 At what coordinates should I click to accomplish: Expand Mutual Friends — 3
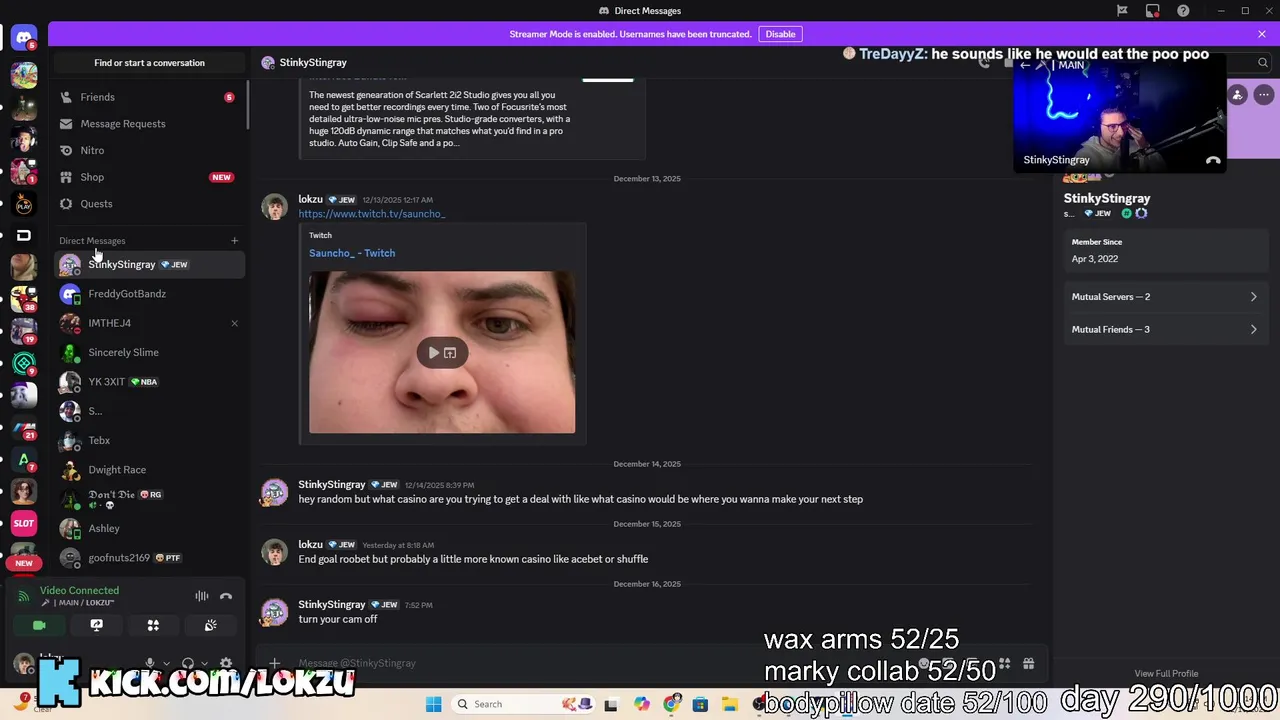pyautogui.click(x=1164, y=329)
